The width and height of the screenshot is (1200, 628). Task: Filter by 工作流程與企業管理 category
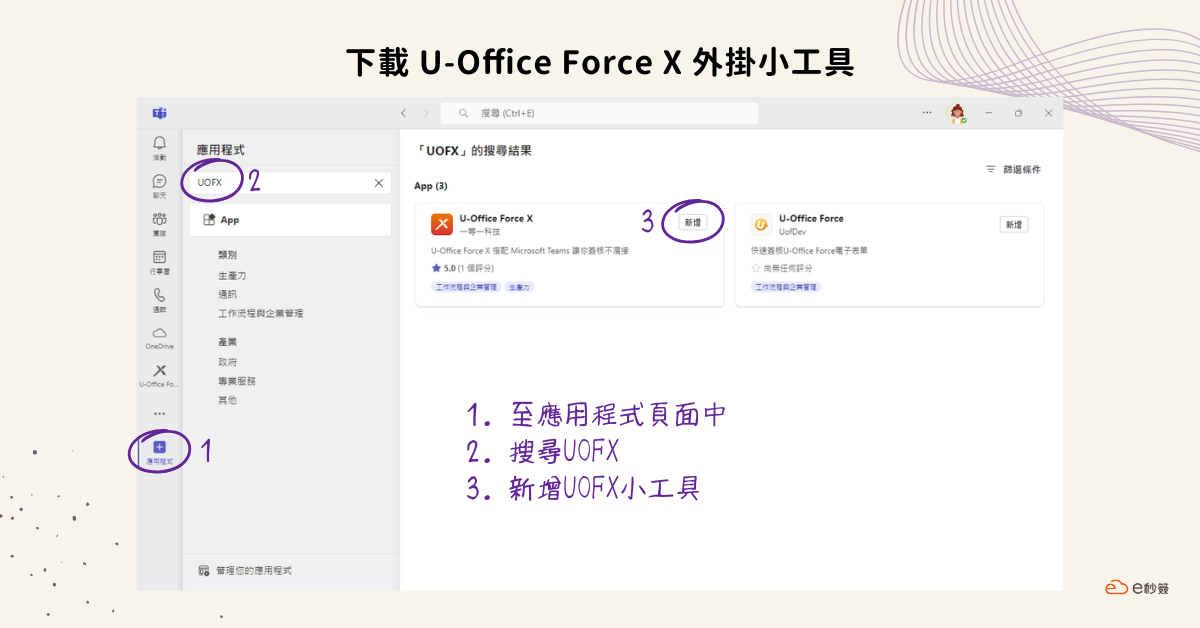point(260,313)
